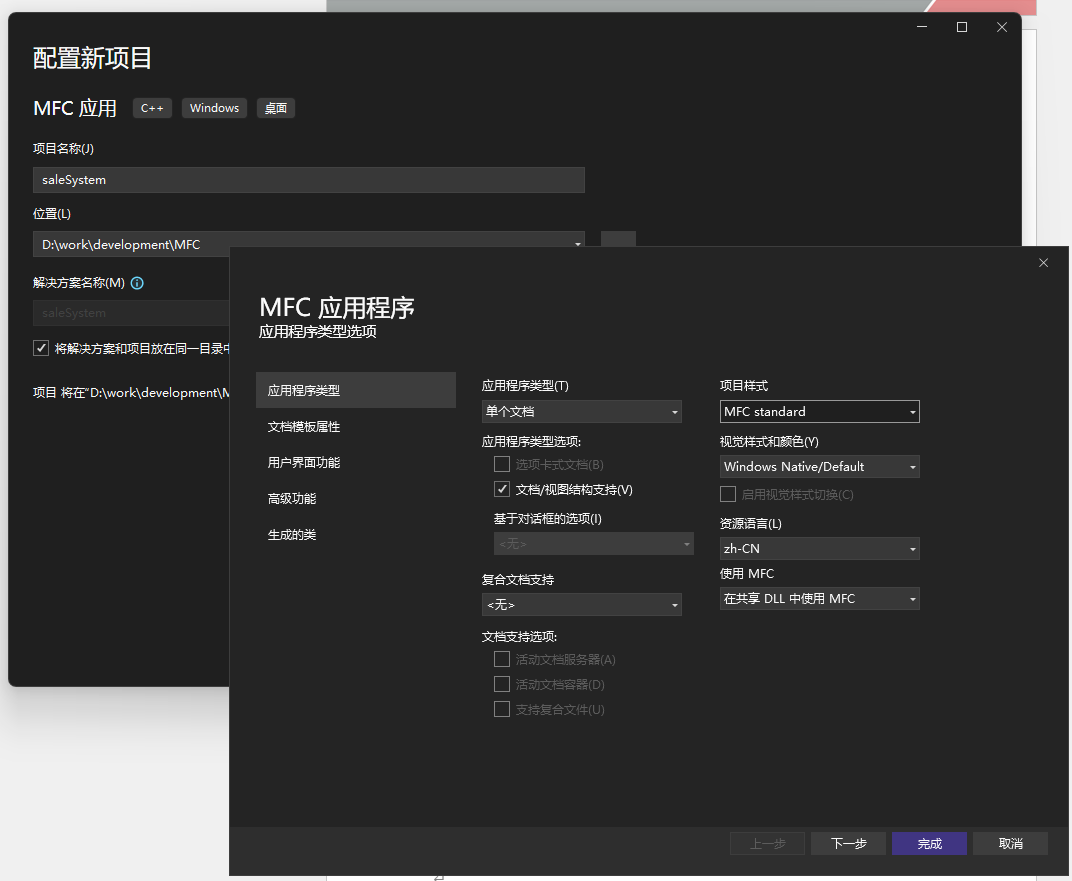Select the 高级功能 page
The width and height of the screenshot is (1072, 881).
click(x=292, y=499)
